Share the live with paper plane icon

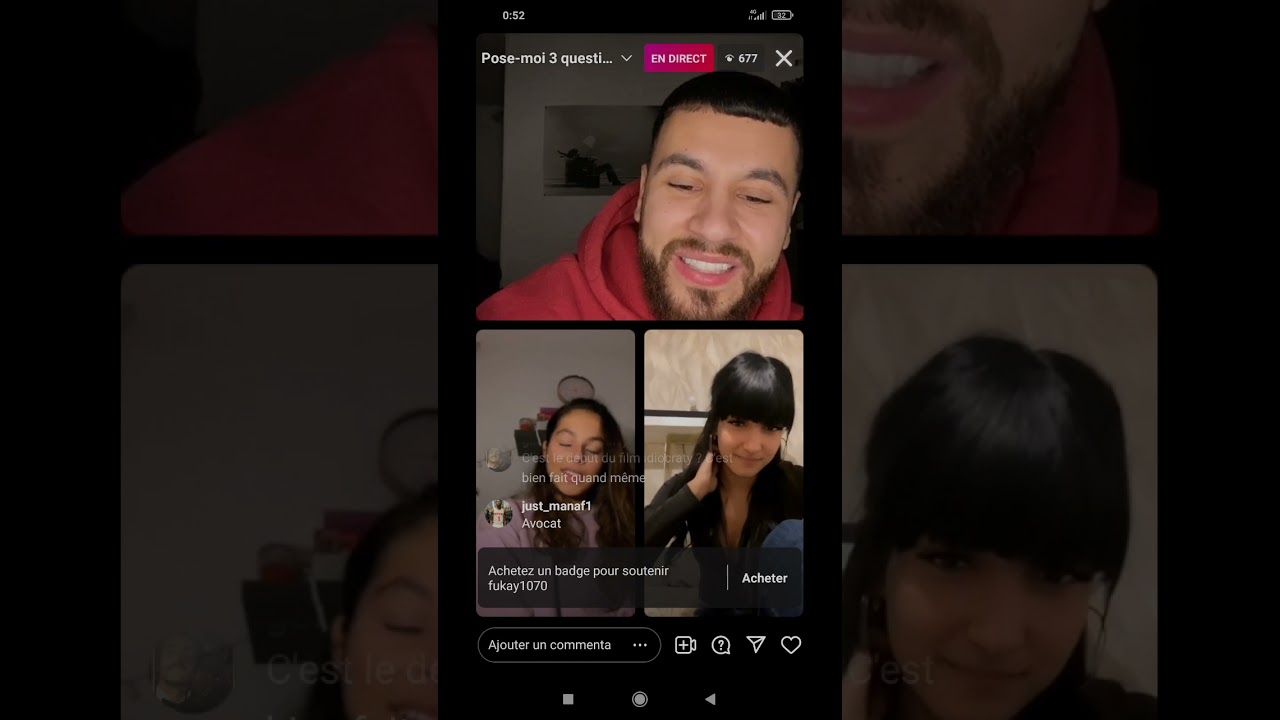[756, 645]
